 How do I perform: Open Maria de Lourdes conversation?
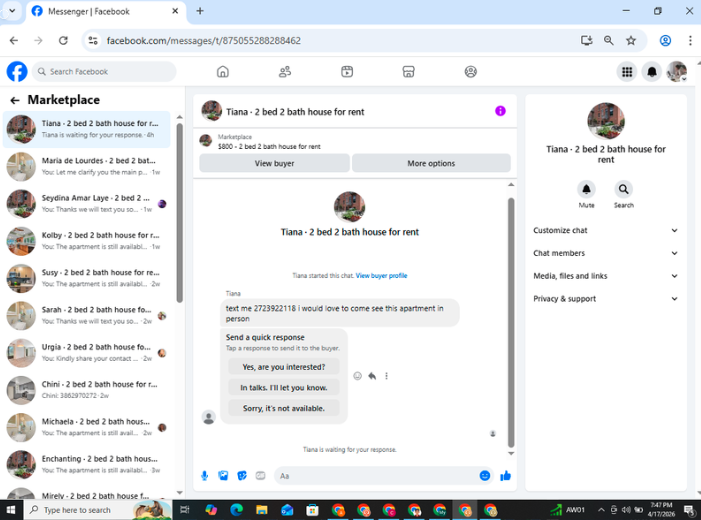(86, 166)
